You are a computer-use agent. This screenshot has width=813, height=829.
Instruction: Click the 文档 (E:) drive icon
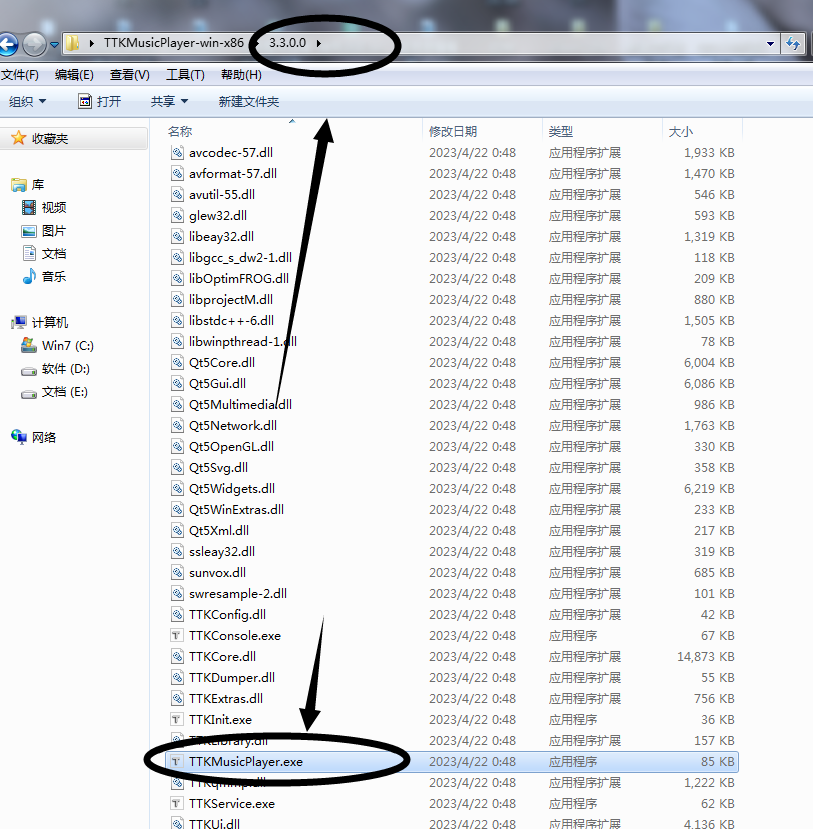click(29, 393)
